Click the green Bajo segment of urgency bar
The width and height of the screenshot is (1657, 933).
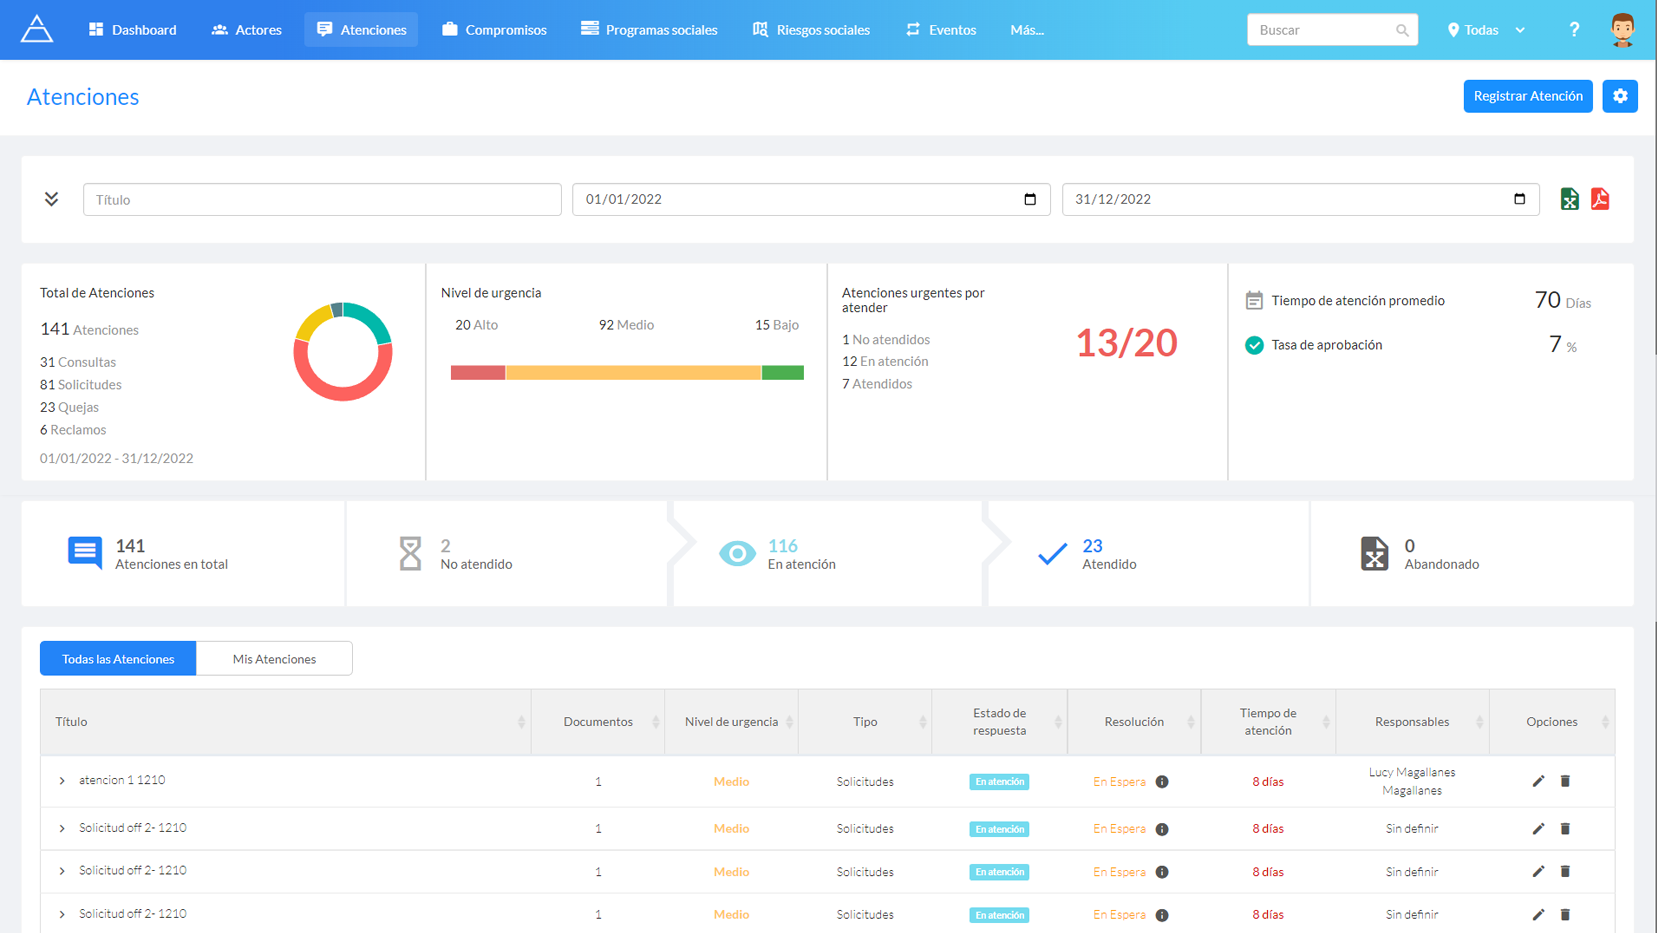783,373
